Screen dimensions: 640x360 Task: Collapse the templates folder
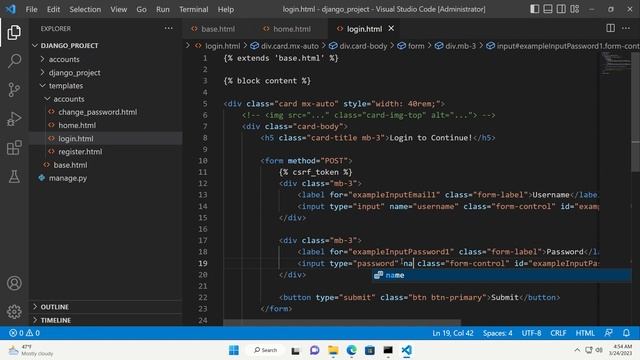(42, 86)
